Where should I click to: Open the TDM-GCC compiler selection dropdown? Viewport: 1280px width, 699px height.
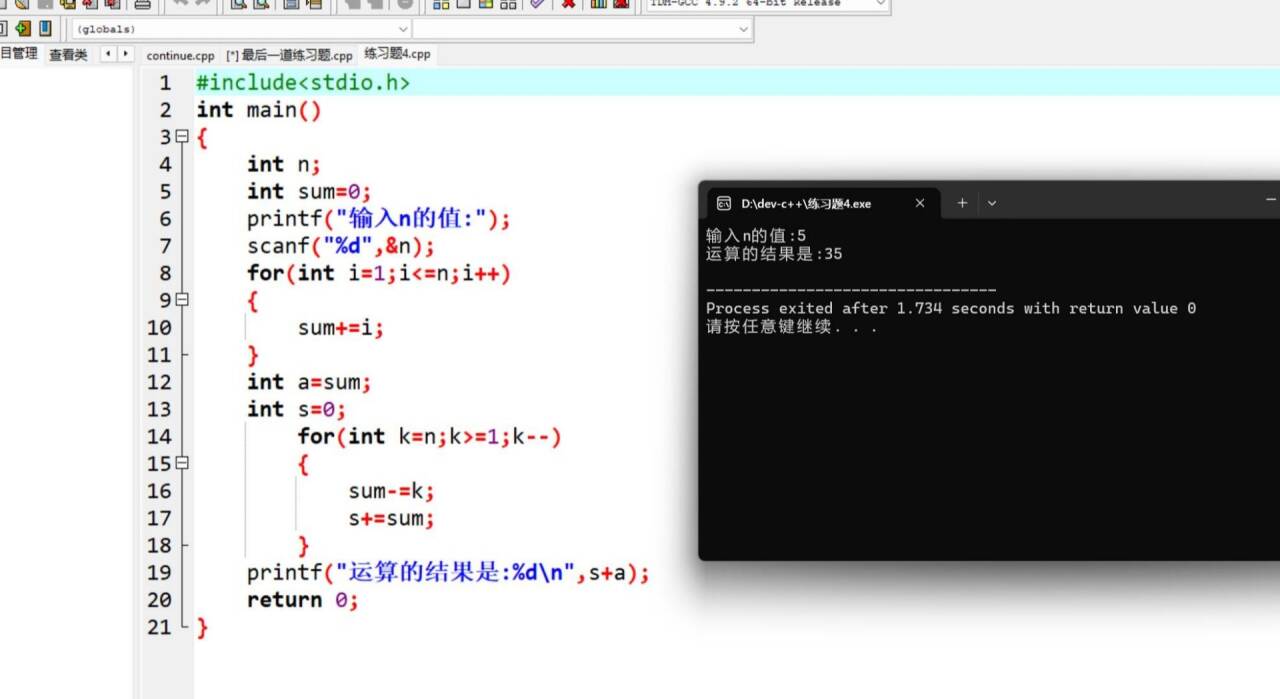pos(767,4)
